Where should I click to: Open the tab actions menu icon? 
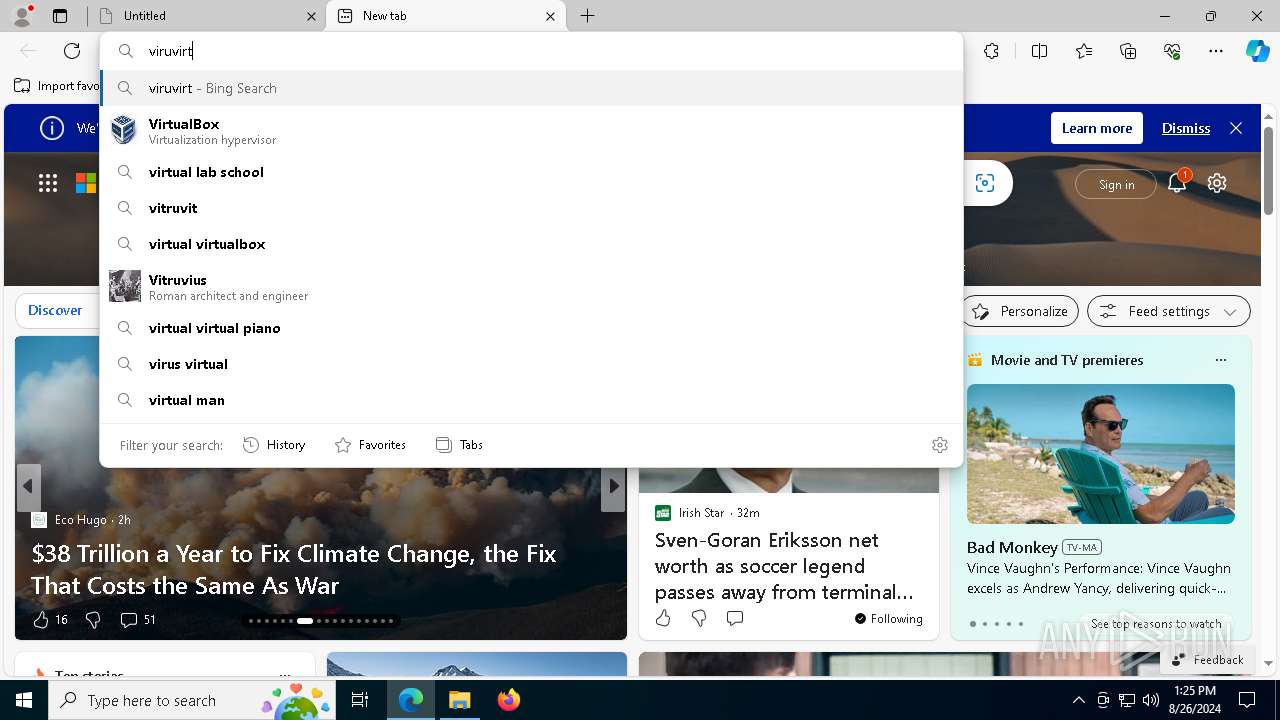coord(60,16)
